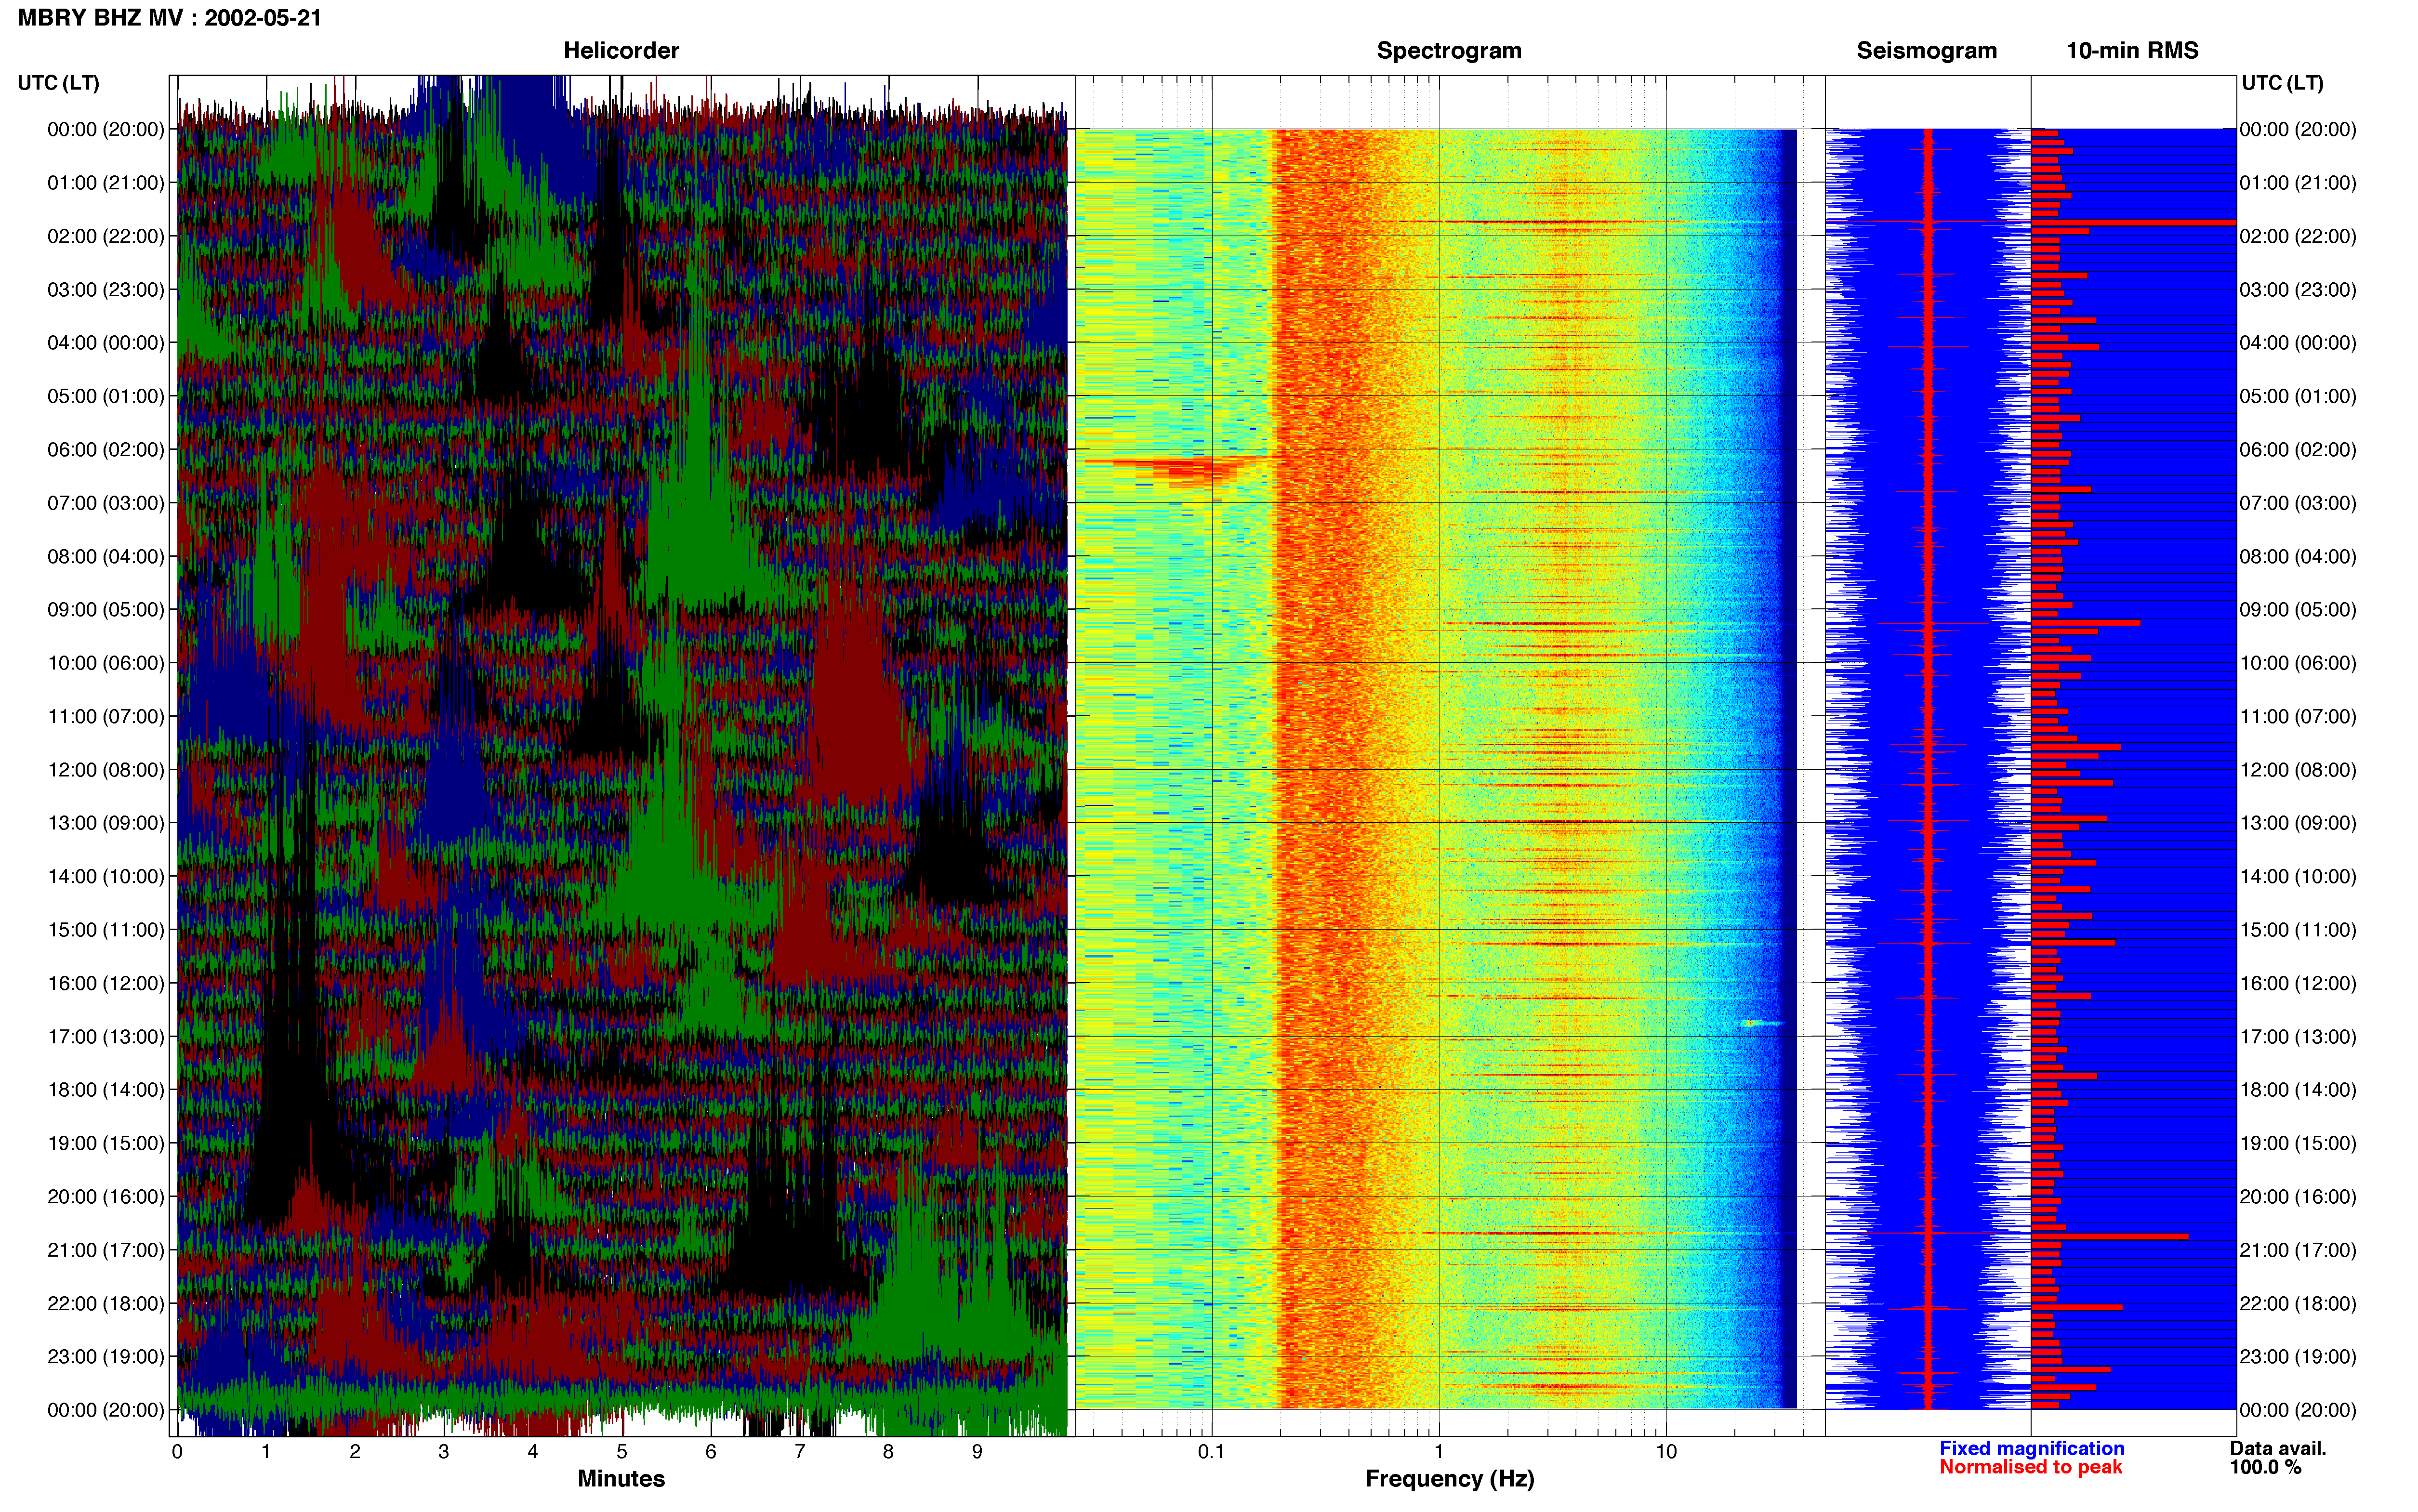Click left time label '17:00 (13:00)'
Viewport: 2418px width, 1512px height.
106,1037
